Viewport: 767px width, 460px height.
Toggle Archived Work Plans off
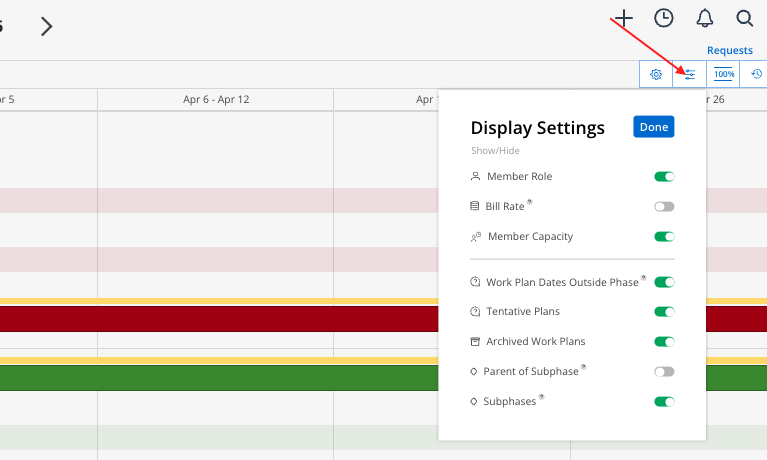pos(664,342)
